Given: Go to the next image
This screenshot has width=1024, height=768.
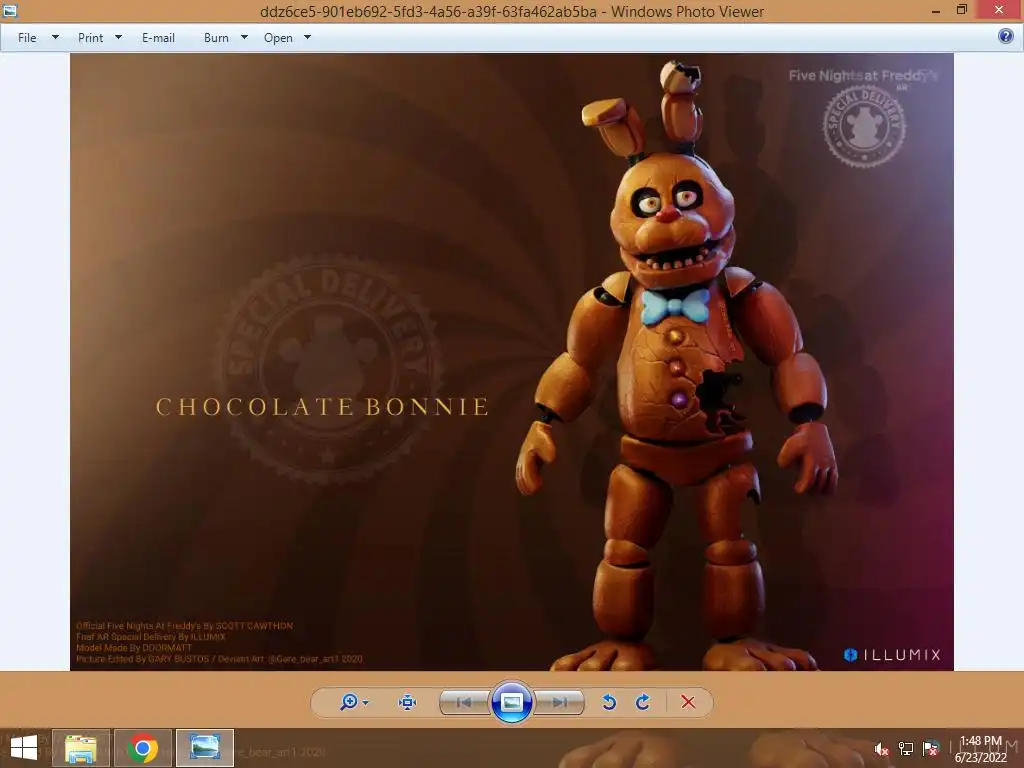Looking at the screenshot, I should (559, 703).
